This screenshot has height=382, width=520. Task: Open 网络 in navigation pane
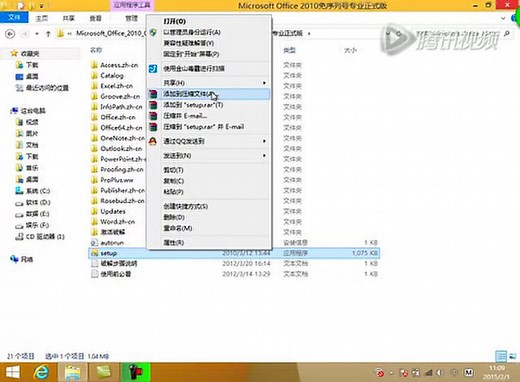click(27, 259)
